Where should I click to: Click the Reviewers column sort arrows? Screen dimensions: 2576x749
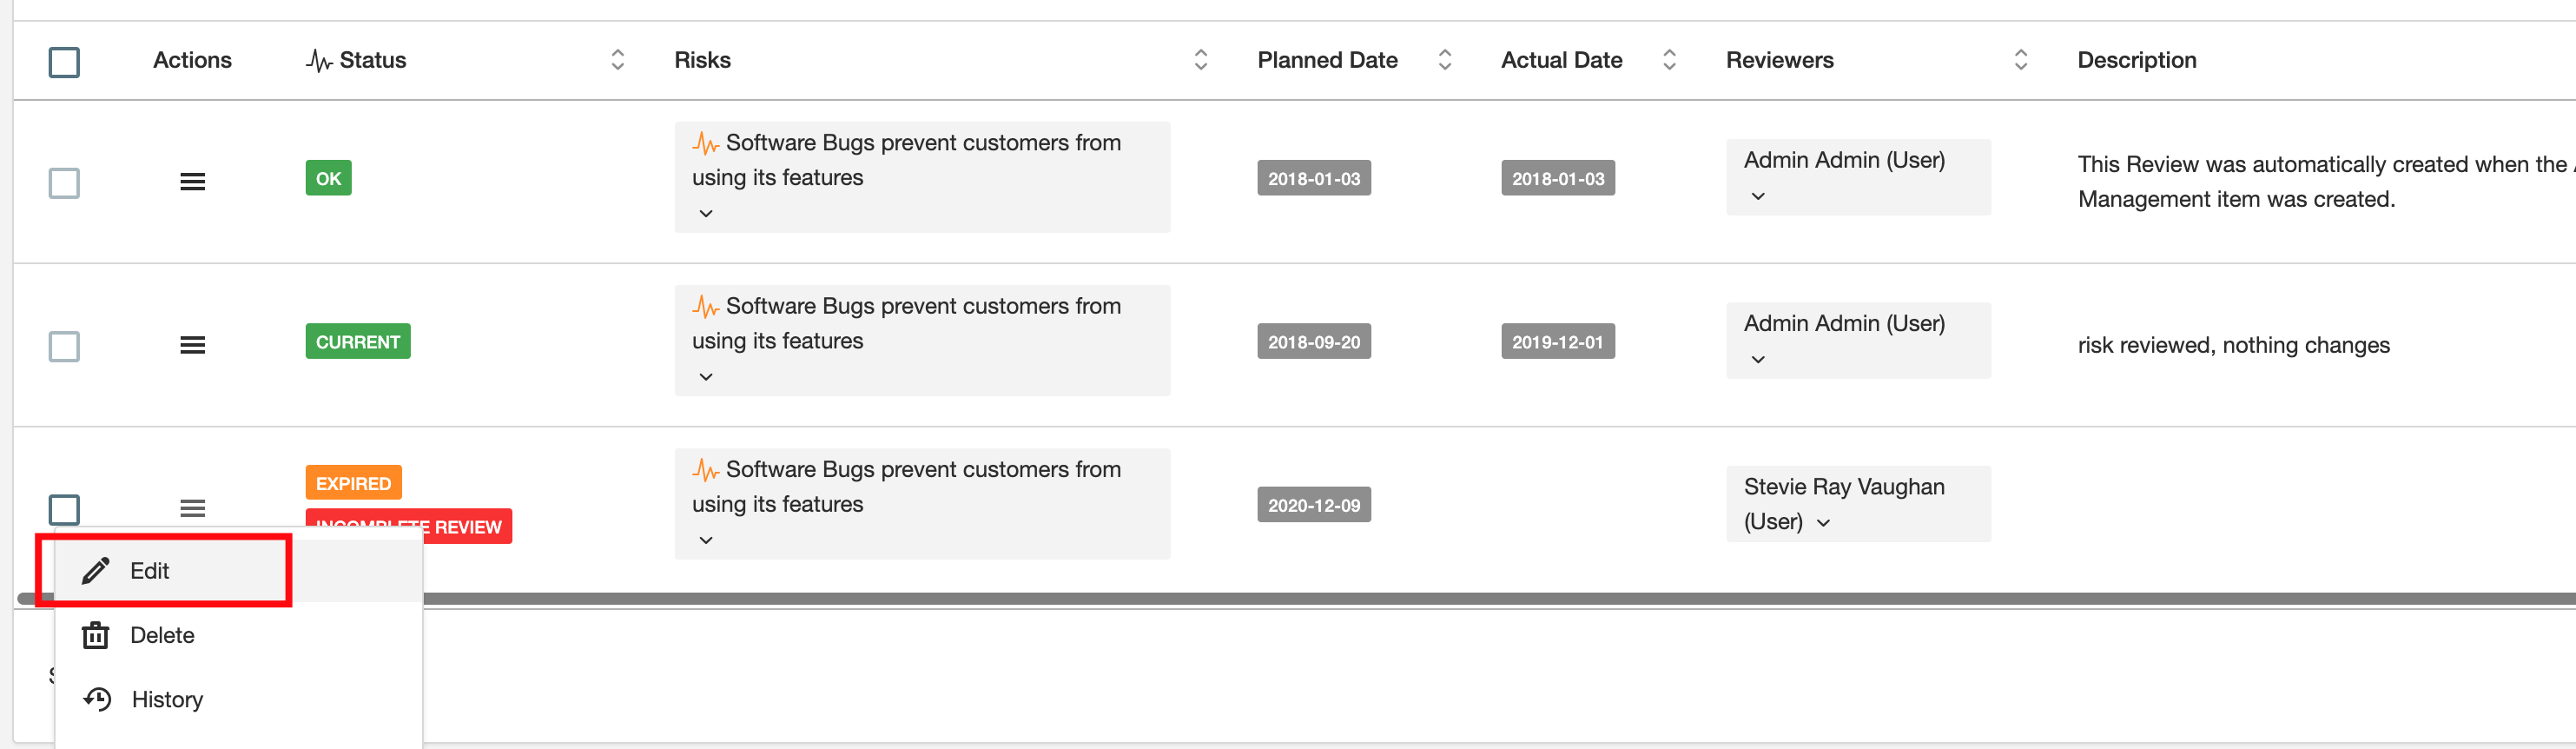[x=2020, y=60]
